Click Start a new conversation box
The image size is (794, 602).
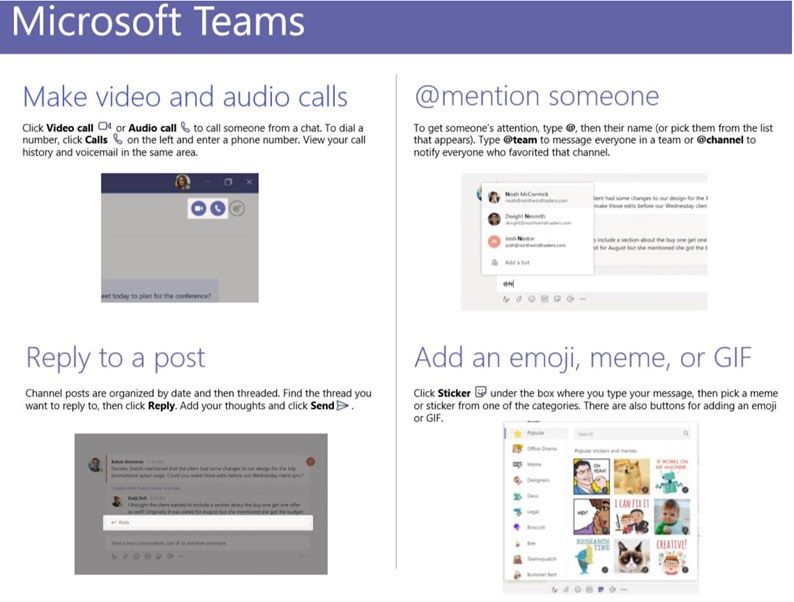pyautogui.click(x=208, y=543)
